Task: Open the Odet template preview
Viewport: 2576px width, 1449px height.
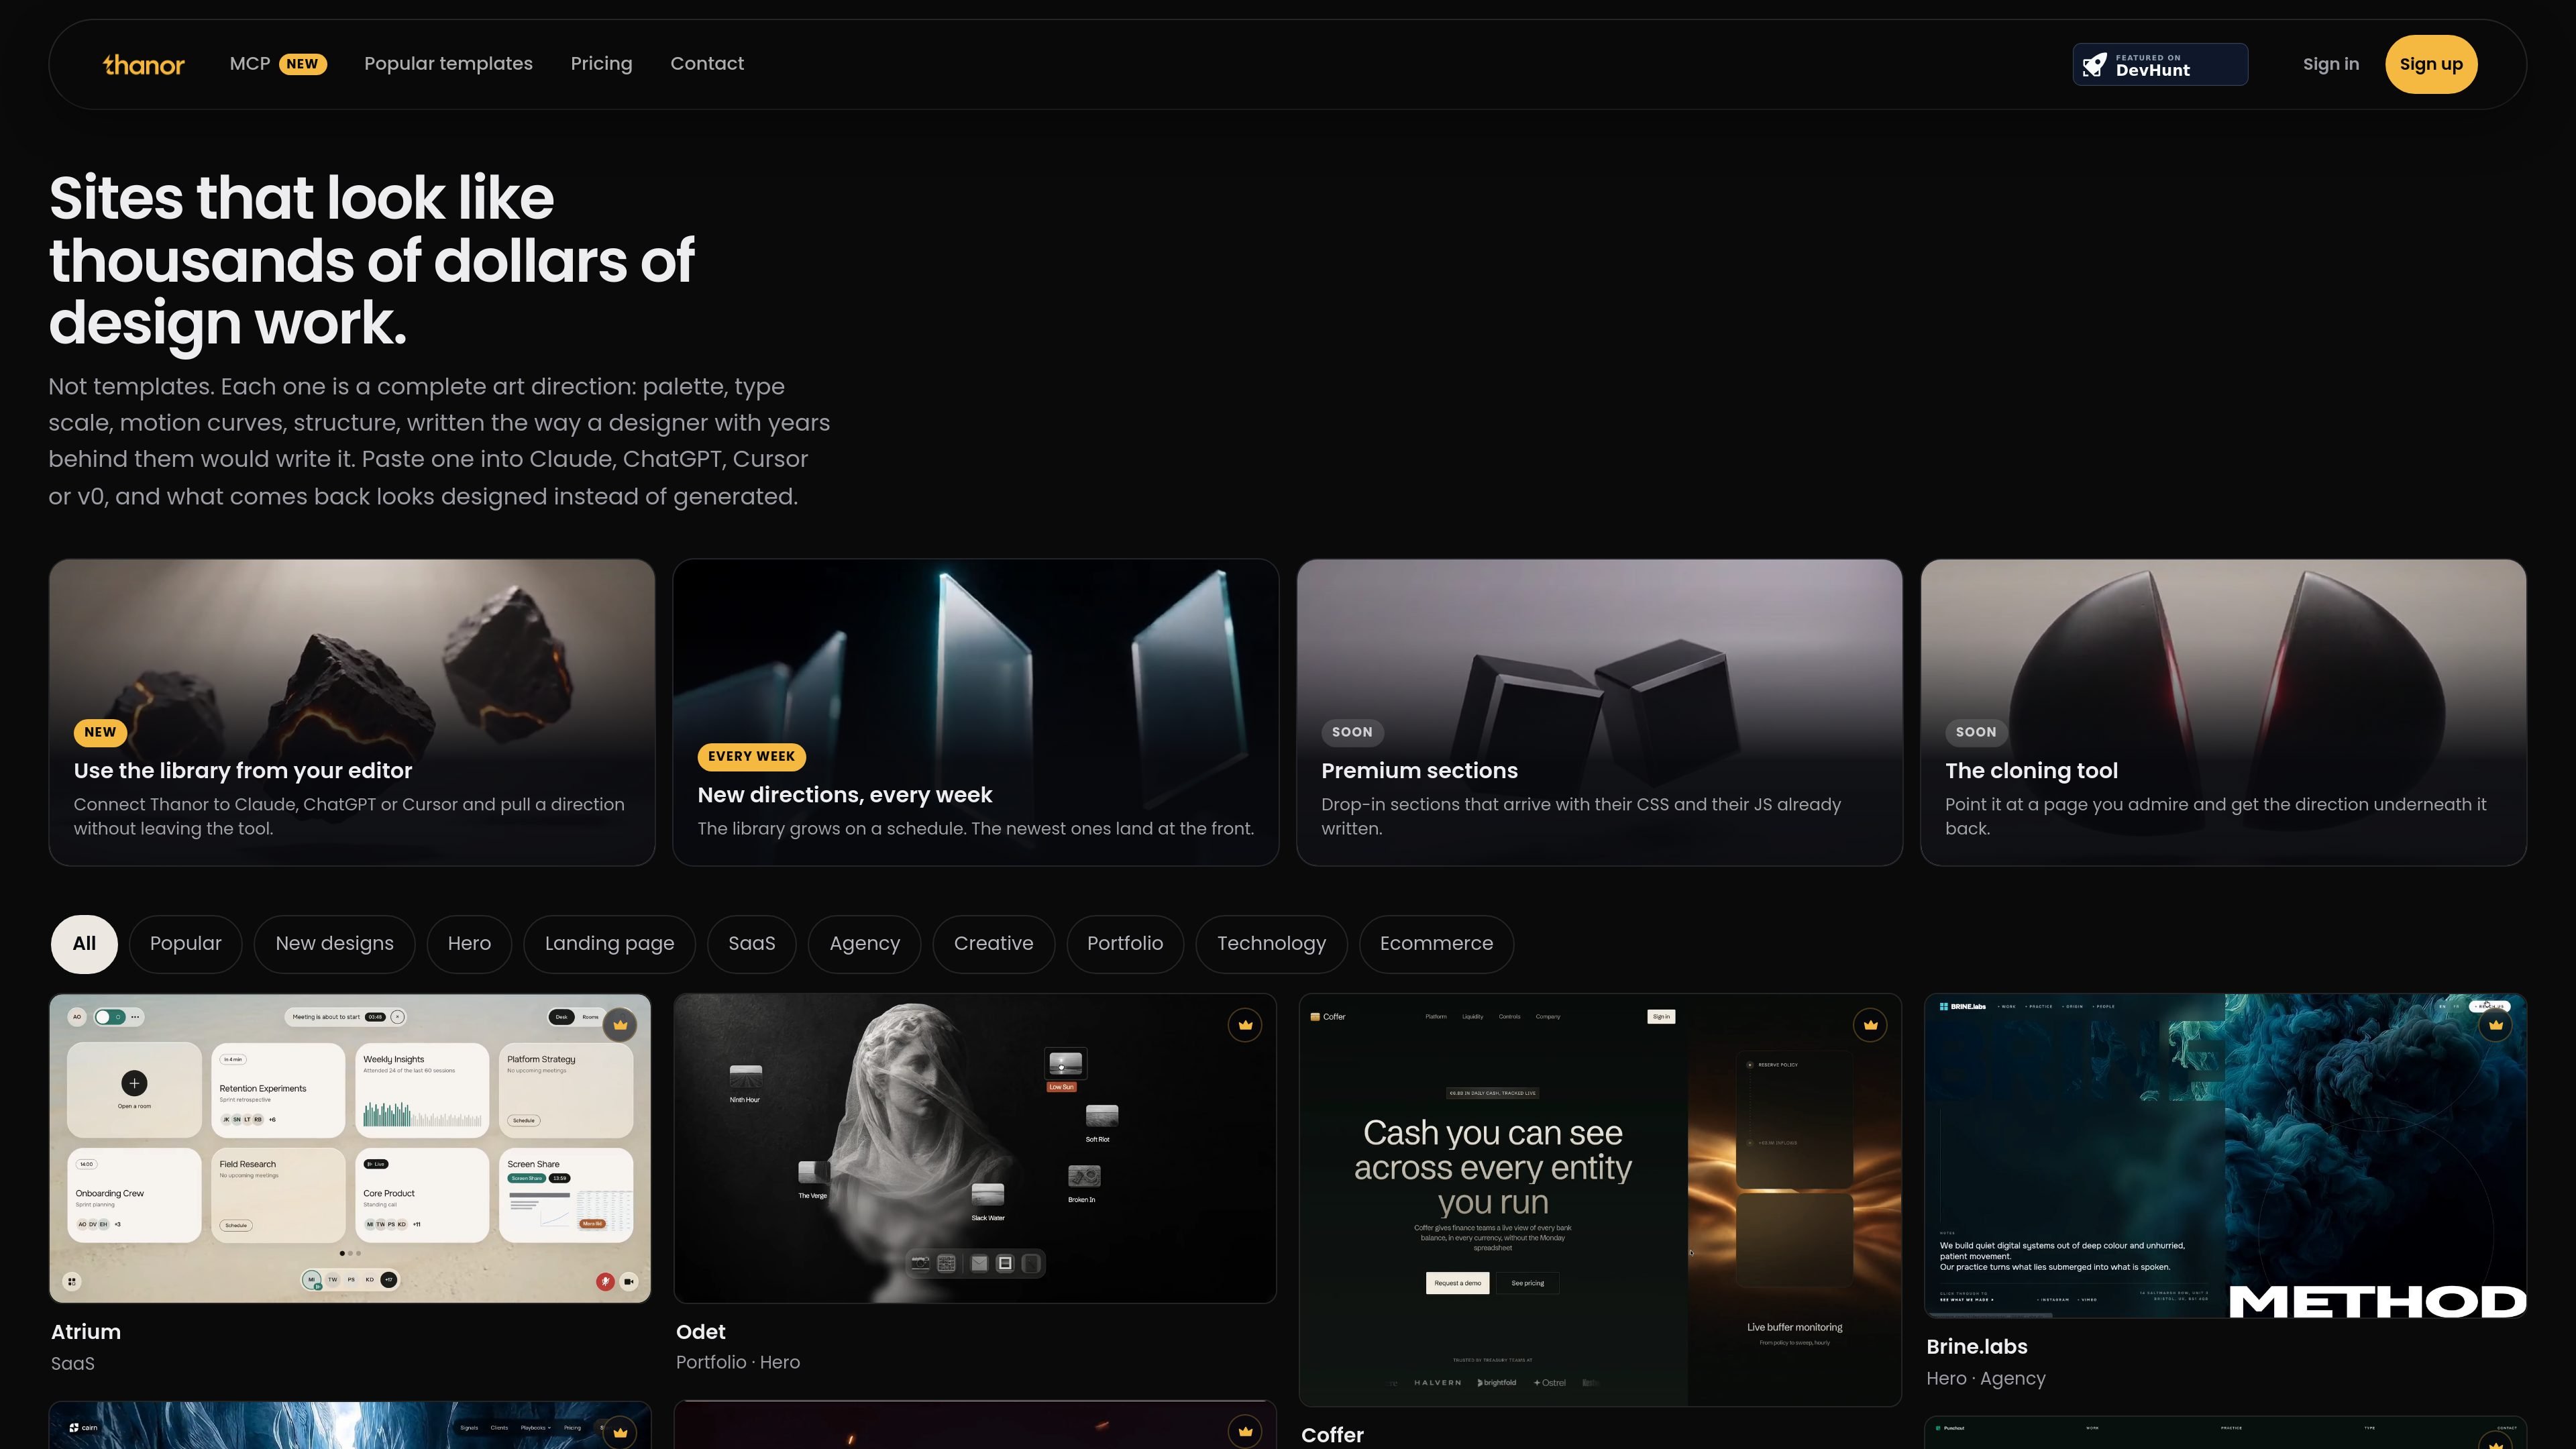Action: [x=975, y=1148]
